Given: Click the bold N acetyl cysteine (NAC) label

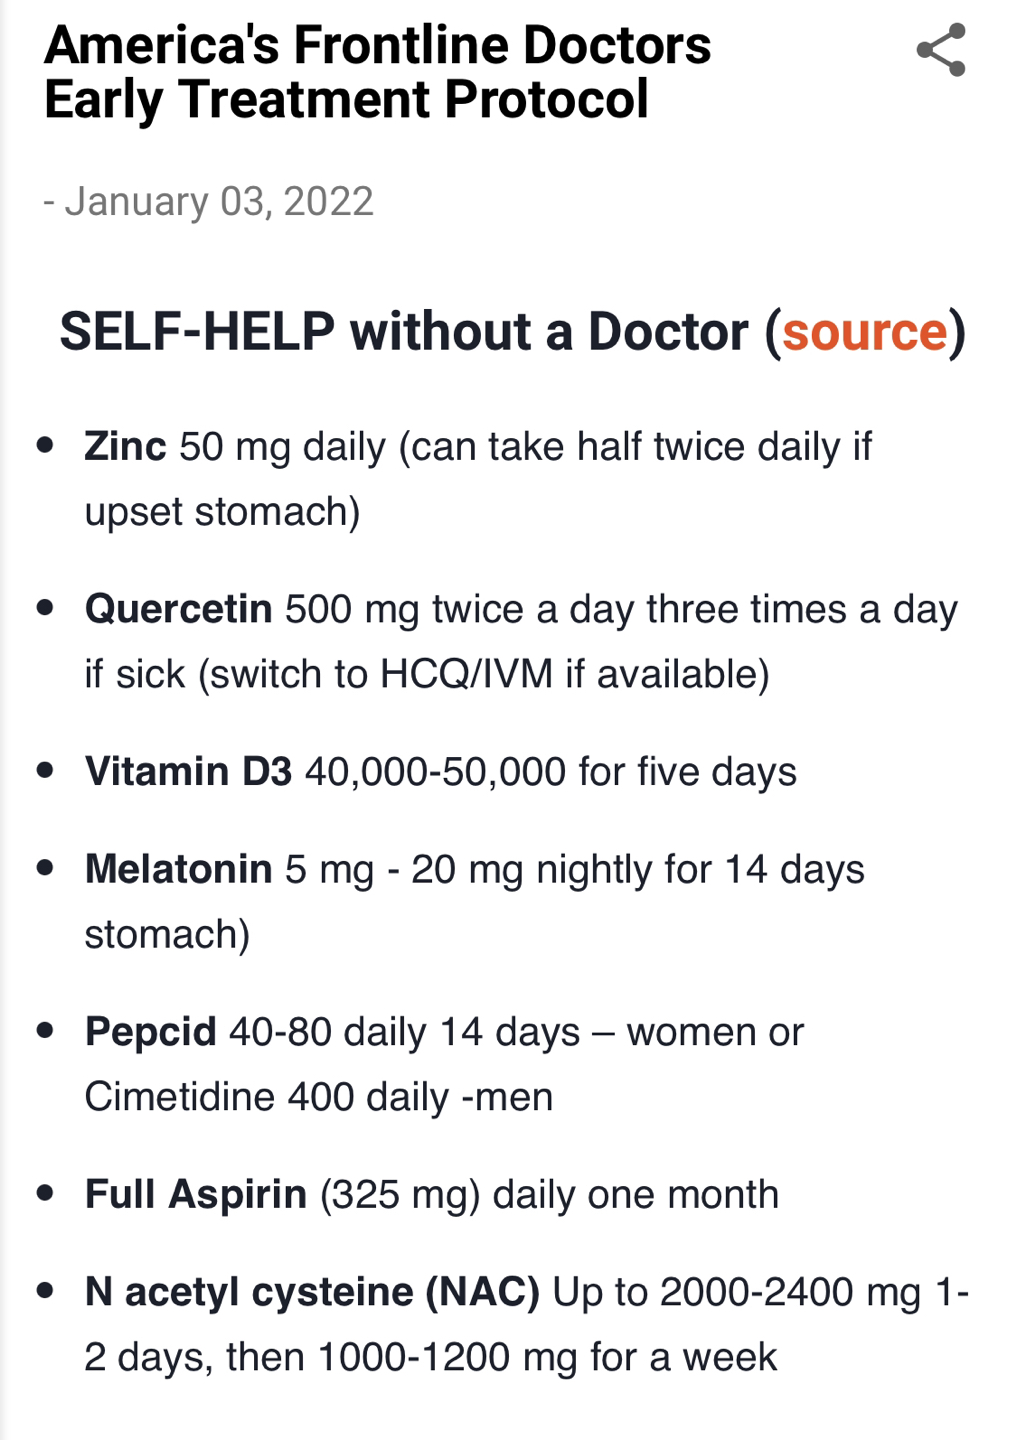Looking at the screenshot, I should pos(312,1292).
